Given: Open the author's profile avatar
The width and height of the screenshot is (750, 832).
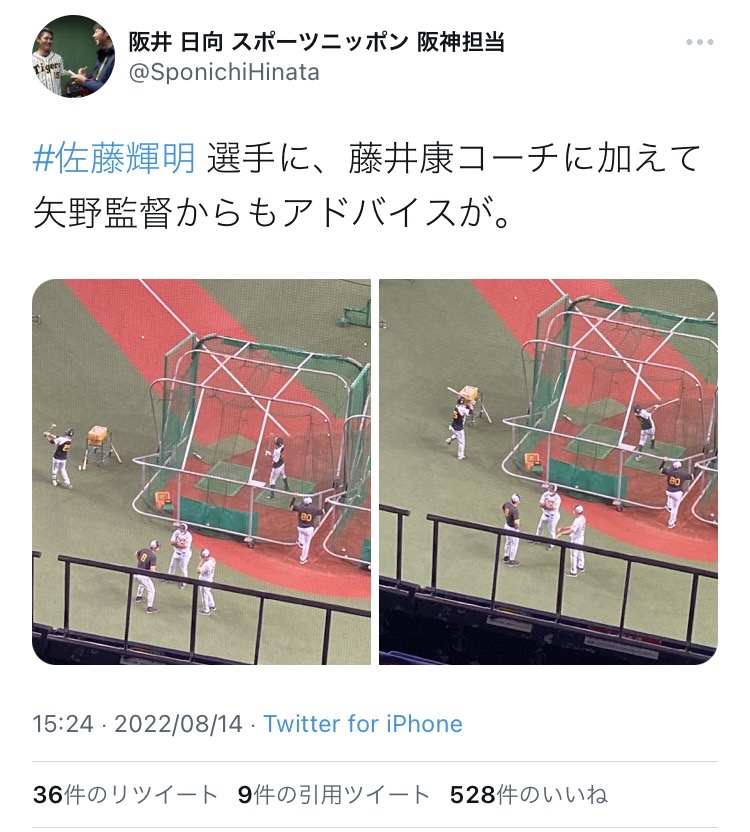Looking at the screenshot, I should coord(73,56).
